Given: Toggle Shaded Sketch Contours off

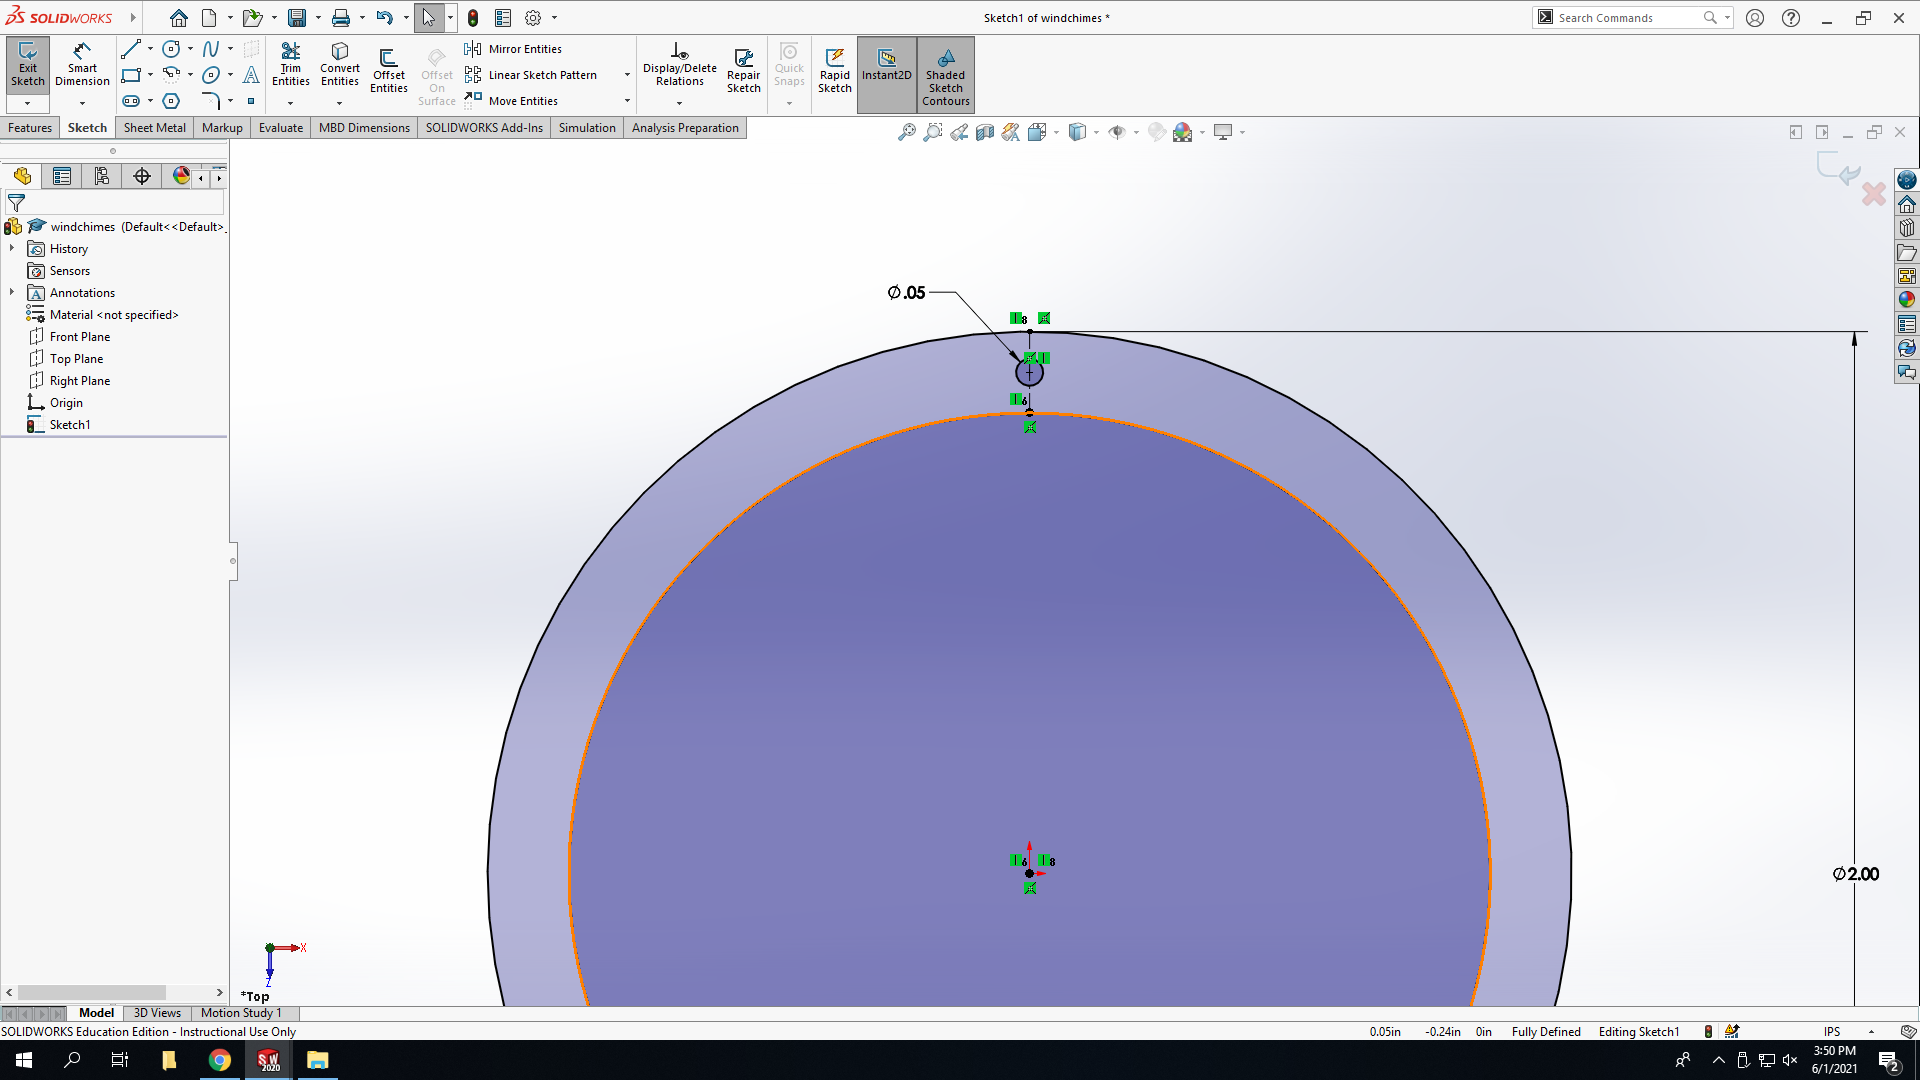Looking at the screenshot, I should 945,75.
